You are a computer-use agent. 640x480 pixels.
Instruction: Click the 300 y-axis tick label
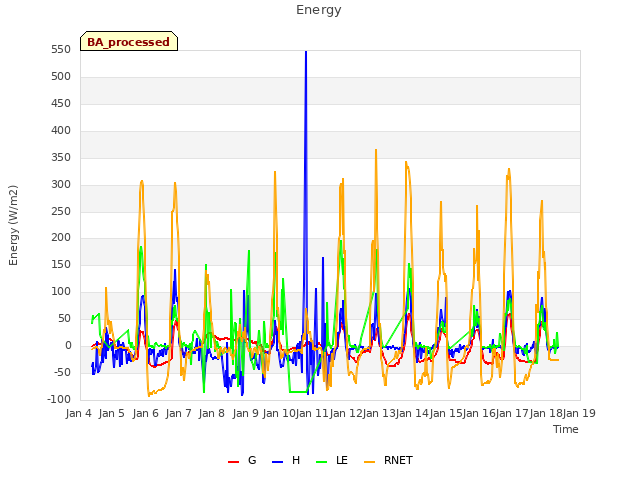tap(61, 184)
